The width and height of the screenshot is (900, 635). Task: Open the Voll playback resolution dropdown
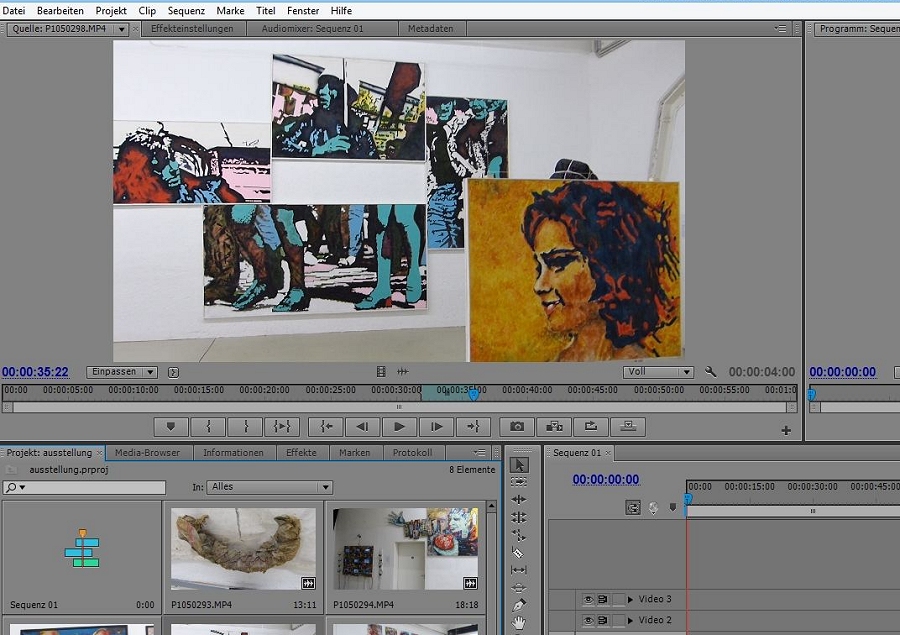(x=658, y=372)
